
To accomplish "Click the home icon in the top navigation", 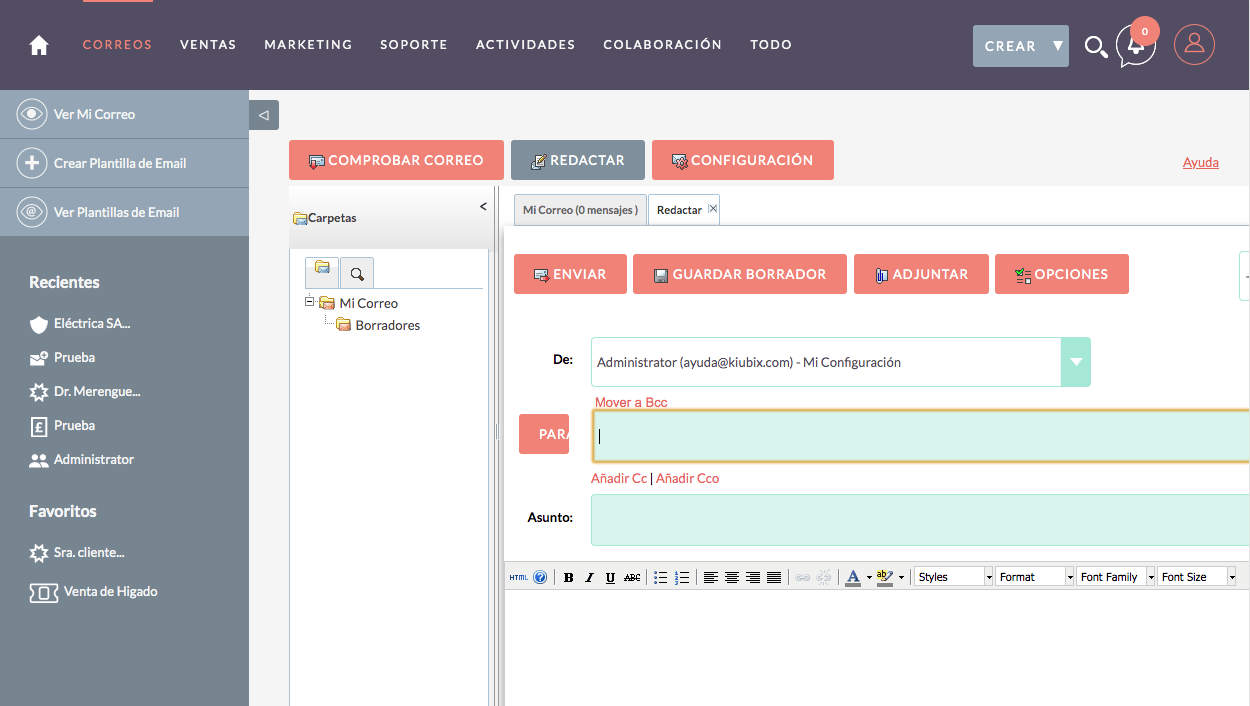I will click(39, 45).
